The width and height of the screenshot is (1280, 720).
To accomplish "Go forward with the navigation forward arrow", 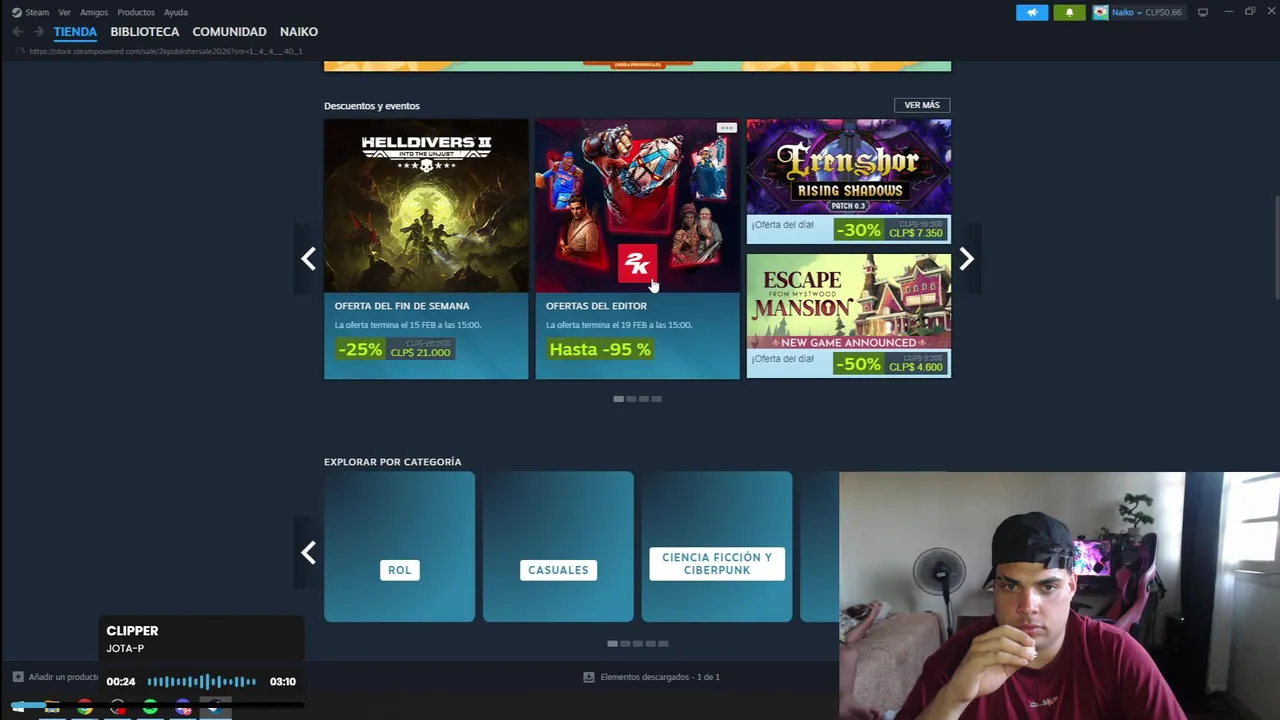I will tap(39, 32).
